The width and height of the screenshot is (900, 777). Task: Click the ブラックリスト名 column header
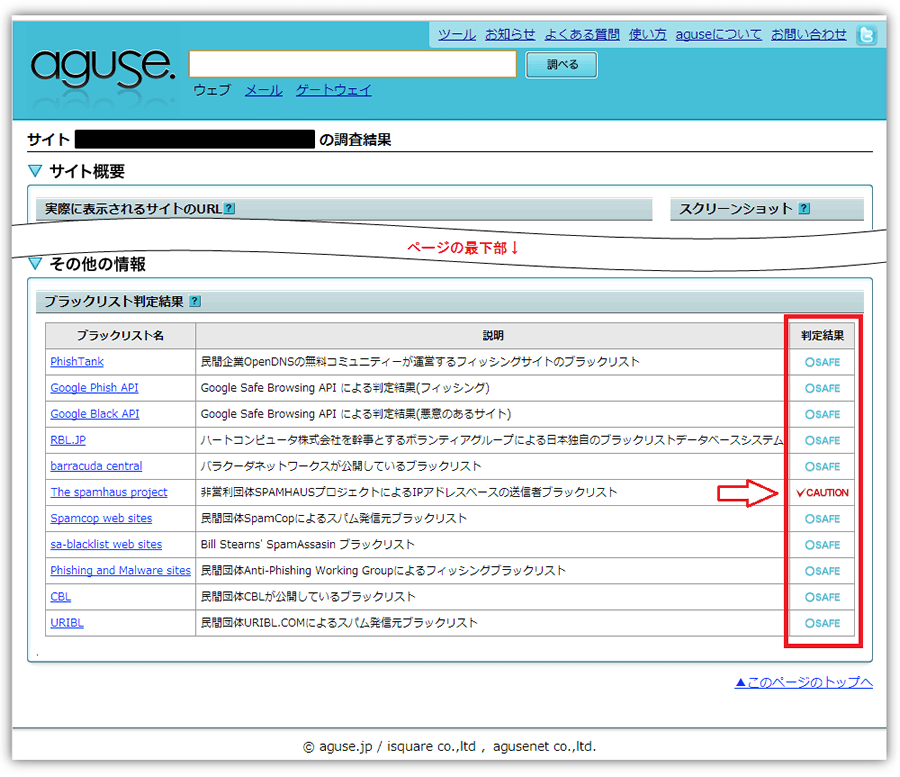pos(121,336)
